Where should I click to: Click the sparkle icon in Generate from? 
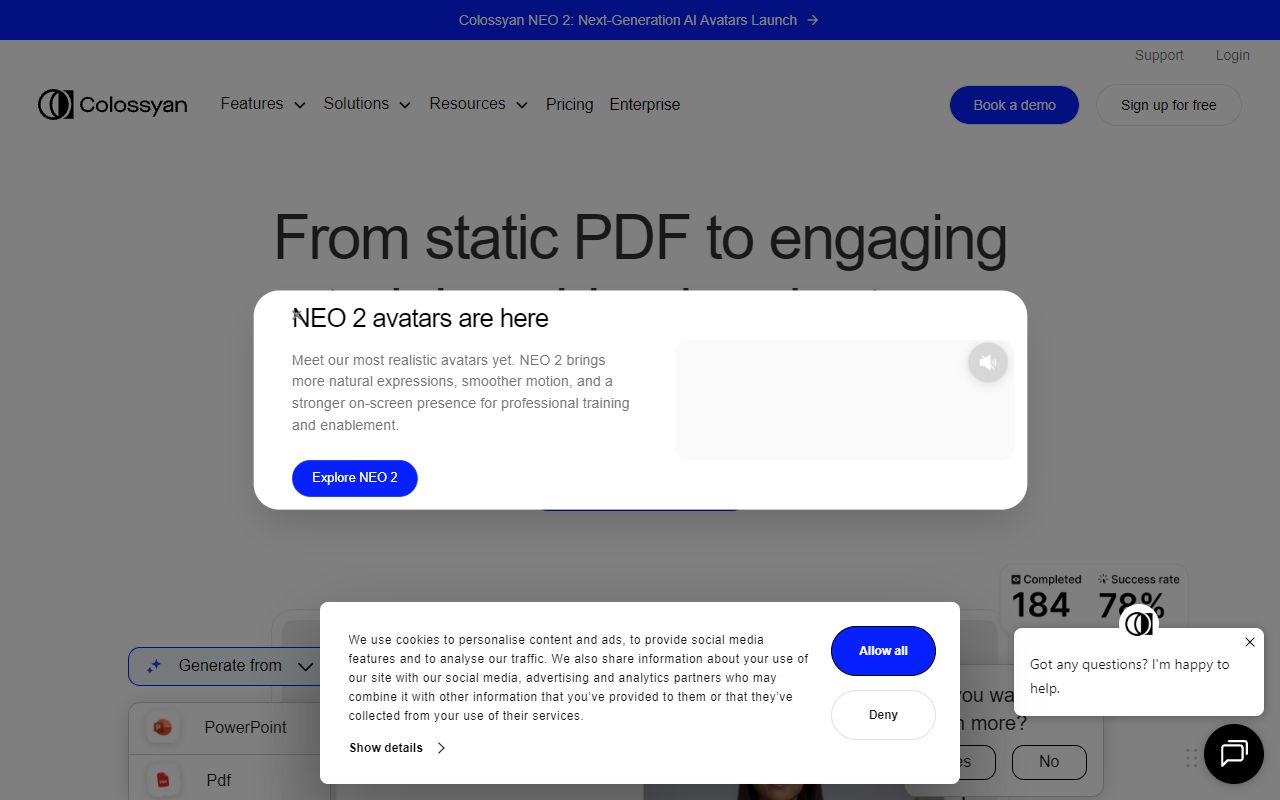tap(154, 666)
